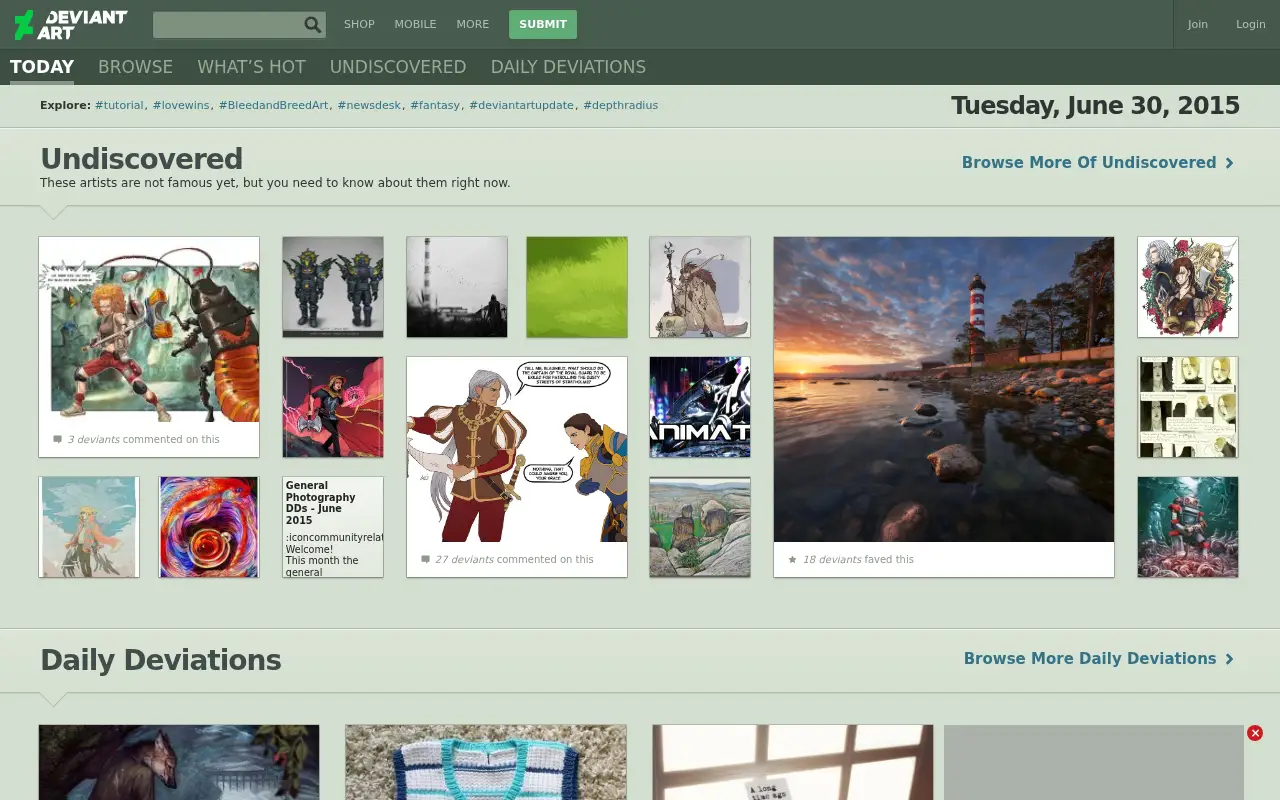Click the Login link
This screenshot has height=800, width=1280.
click(x=1251, y=24)
